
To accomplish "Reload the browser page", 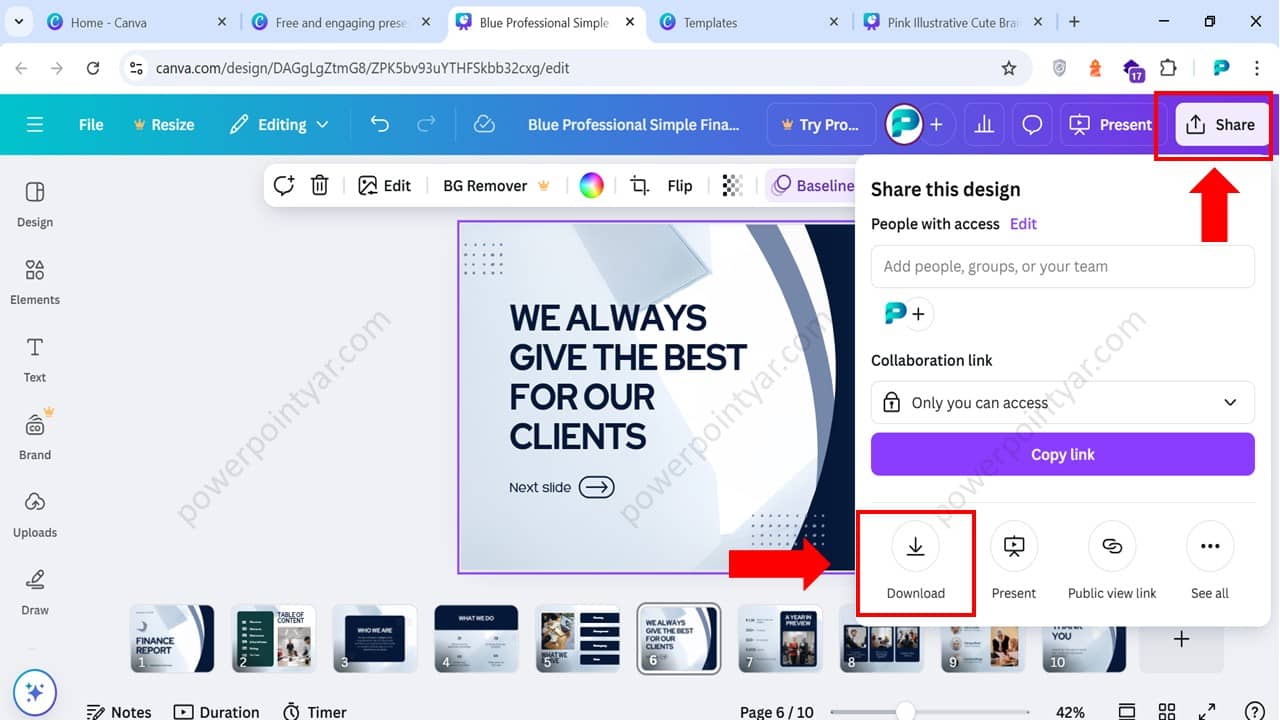I will [93, 68].
